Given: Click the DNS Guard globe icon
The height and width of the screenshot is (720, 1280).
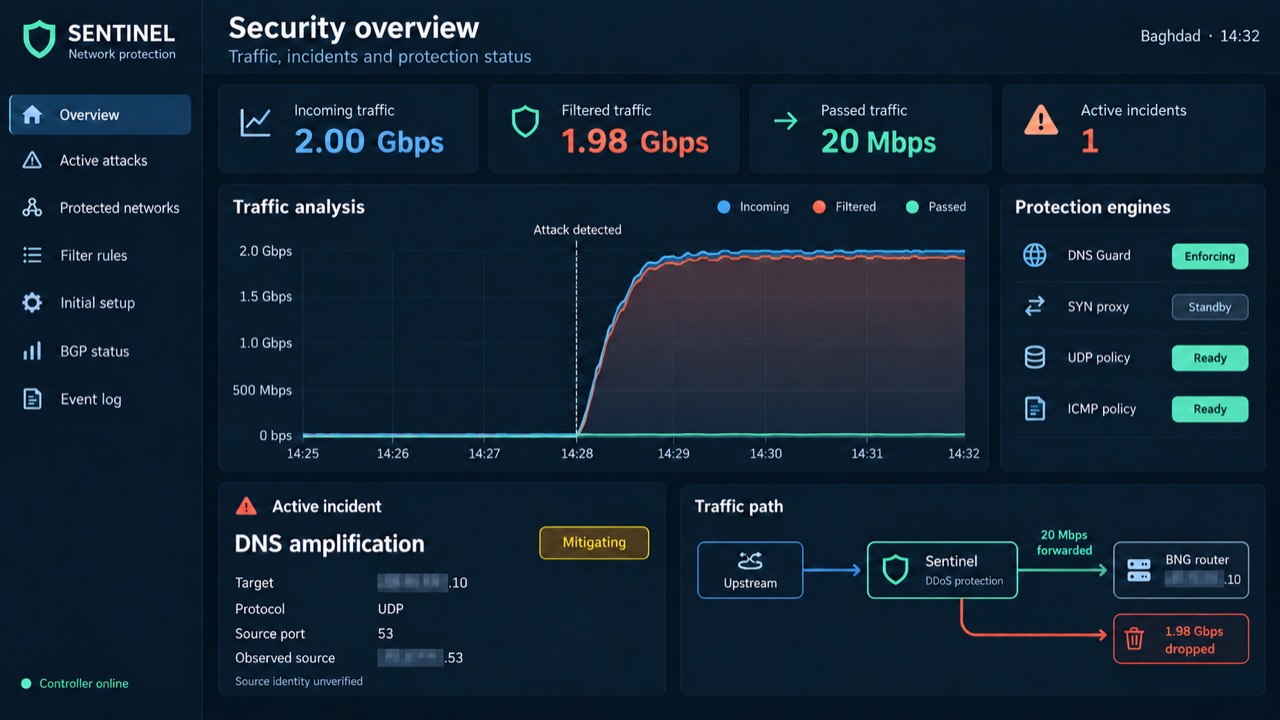Looking at the screenshot, I should click(1034, 255).
